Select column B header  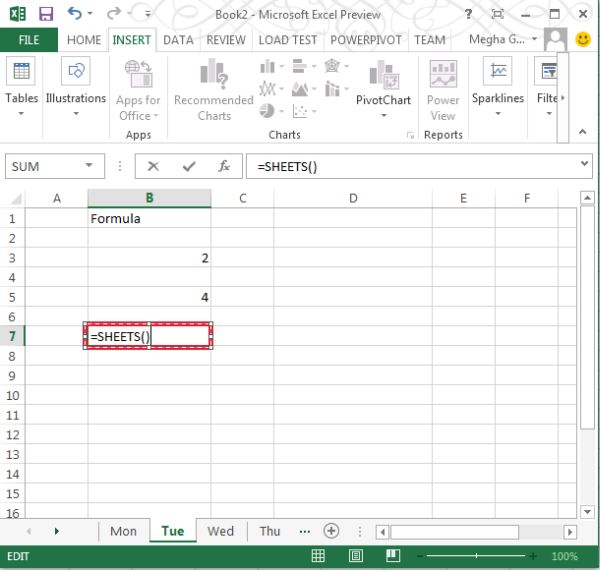pyautogui.click(x=149, y=198)
